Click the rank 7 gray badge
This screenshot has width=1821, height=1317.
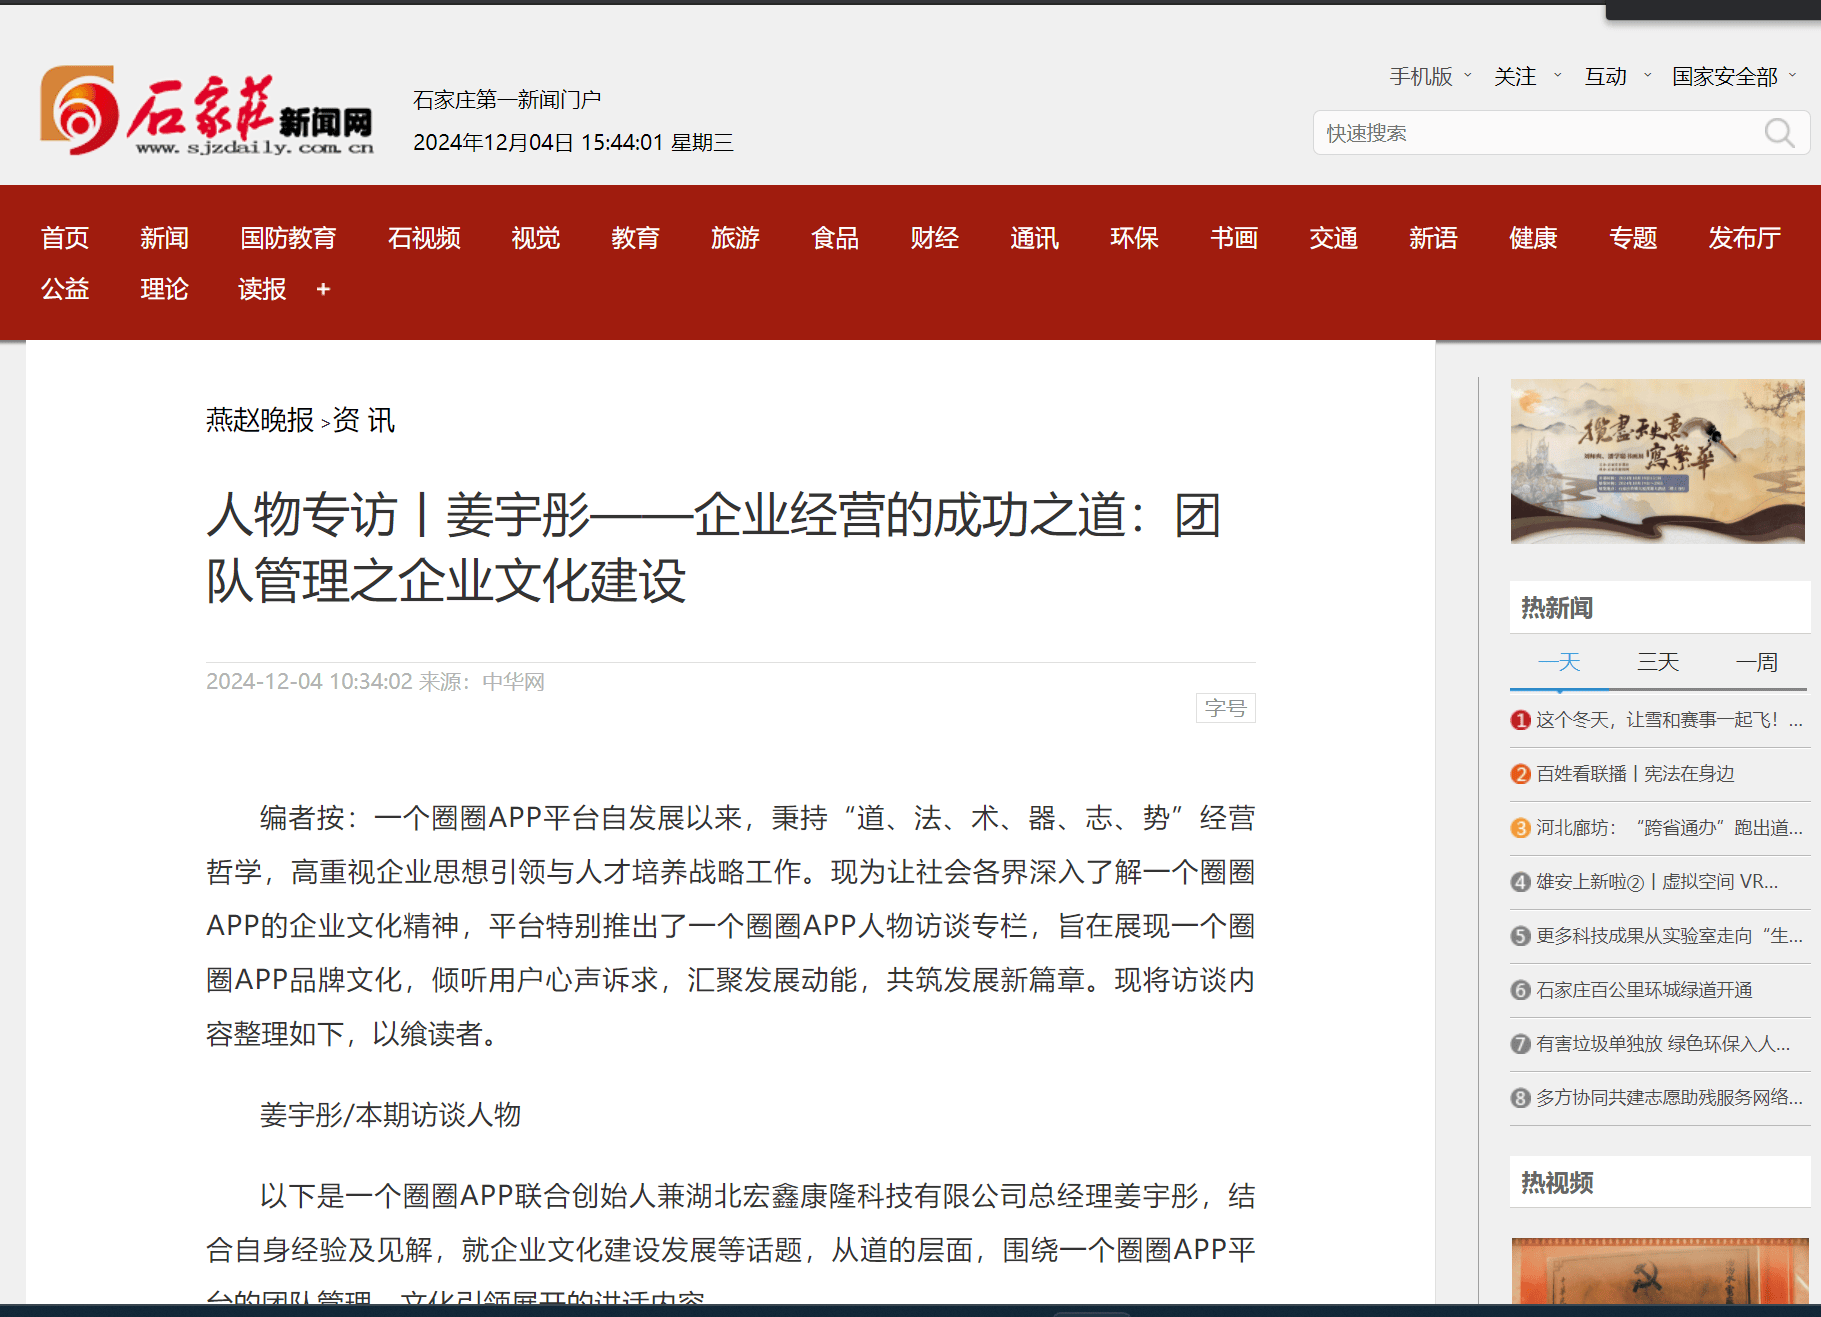coord(1521,1044)
